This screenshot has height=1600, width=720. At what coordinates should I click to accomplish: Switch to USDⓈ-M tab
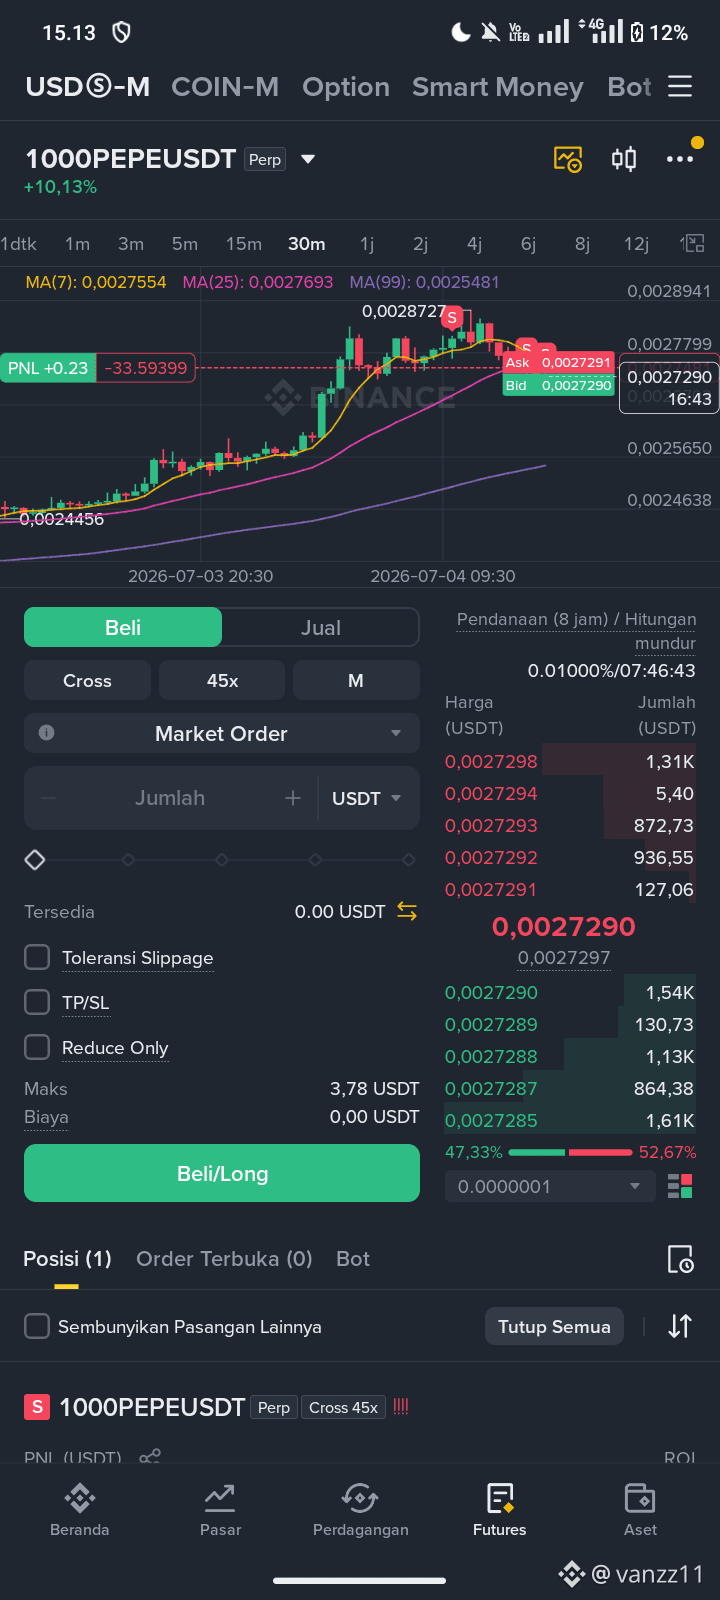pyautogui.click(x=88, y=87)
